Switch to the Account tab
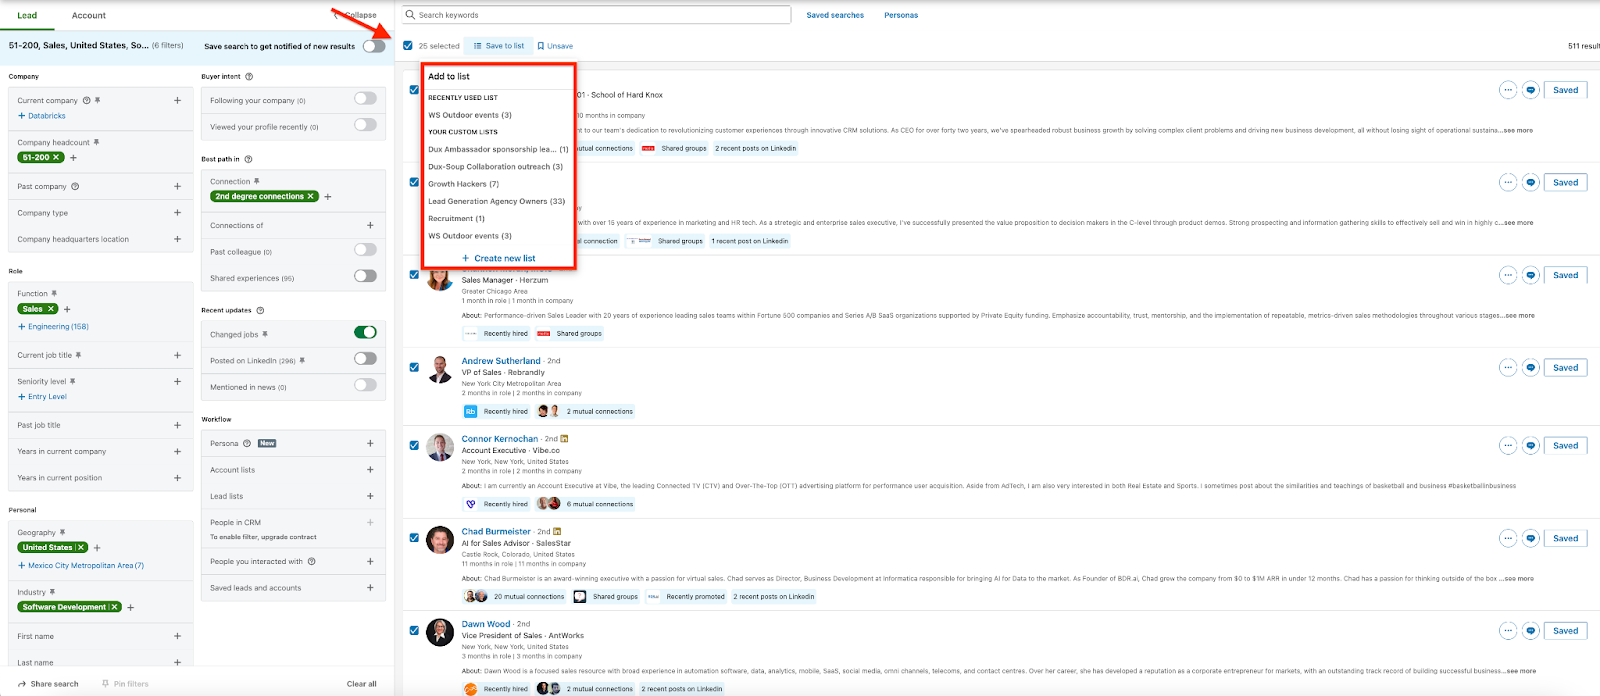 coord(89,15)
